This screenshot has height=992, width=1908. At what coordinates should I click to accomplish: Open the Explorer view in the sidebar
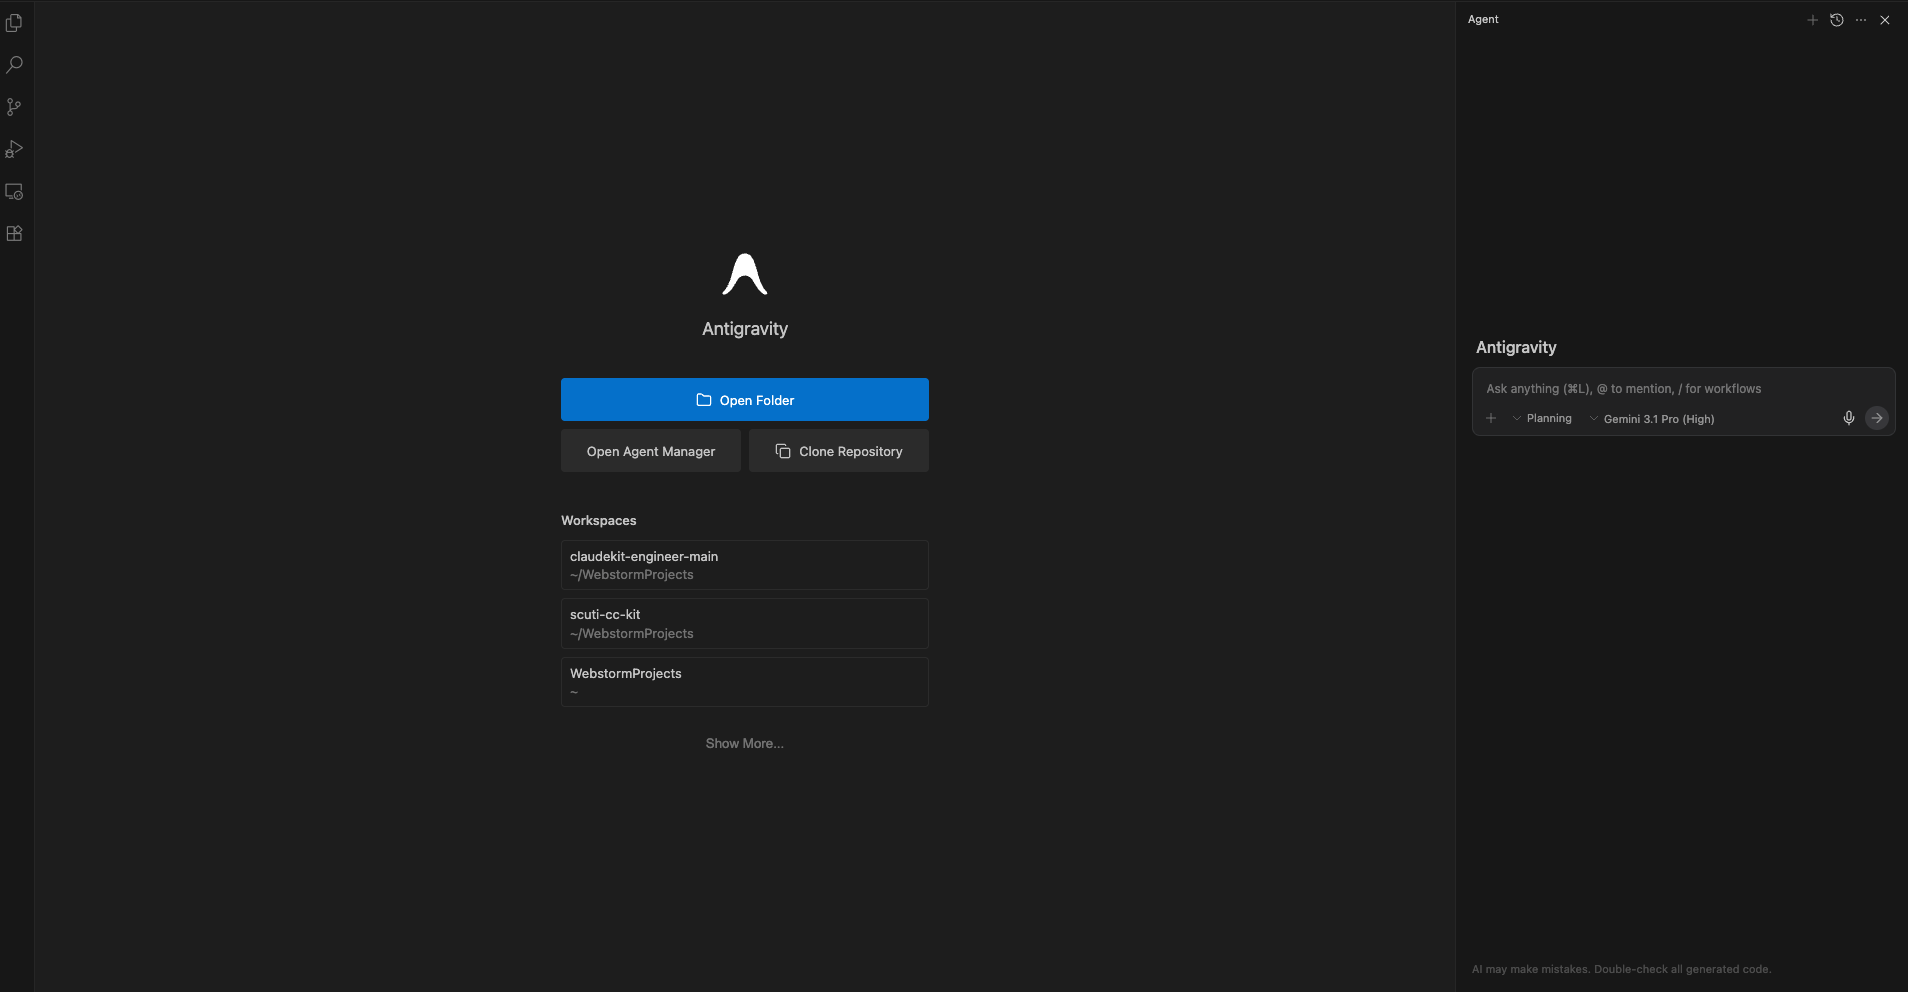pos(14,23)
